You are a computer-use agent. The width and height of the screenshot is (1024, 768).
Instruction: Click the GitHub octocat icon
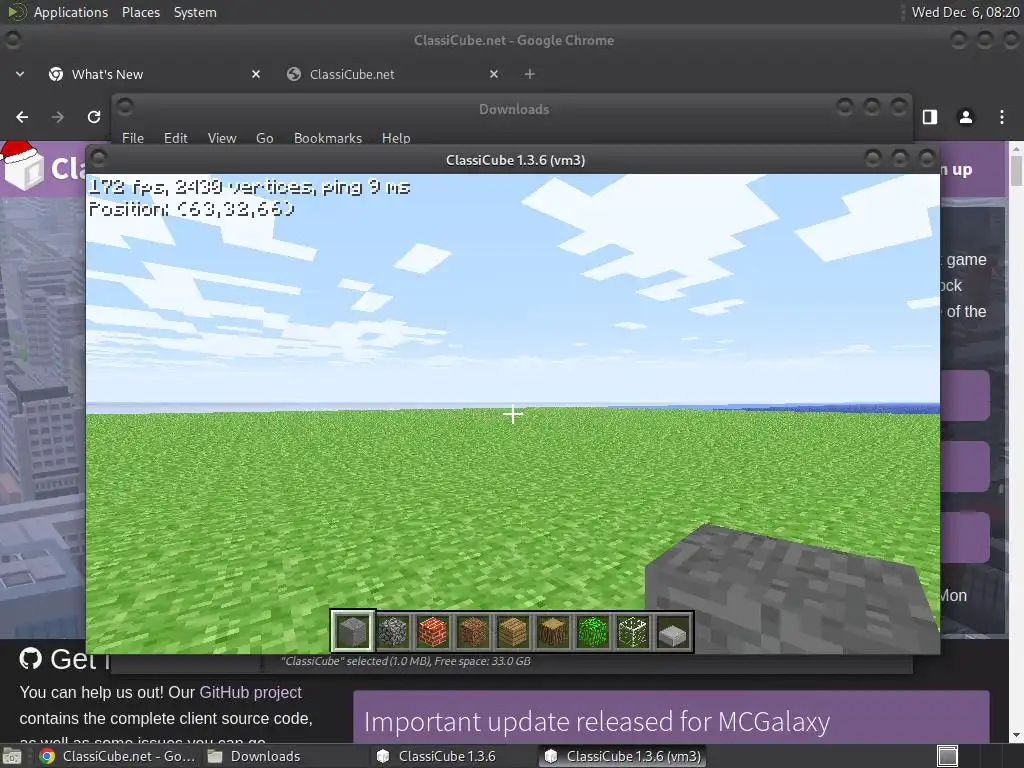point(31,659)
